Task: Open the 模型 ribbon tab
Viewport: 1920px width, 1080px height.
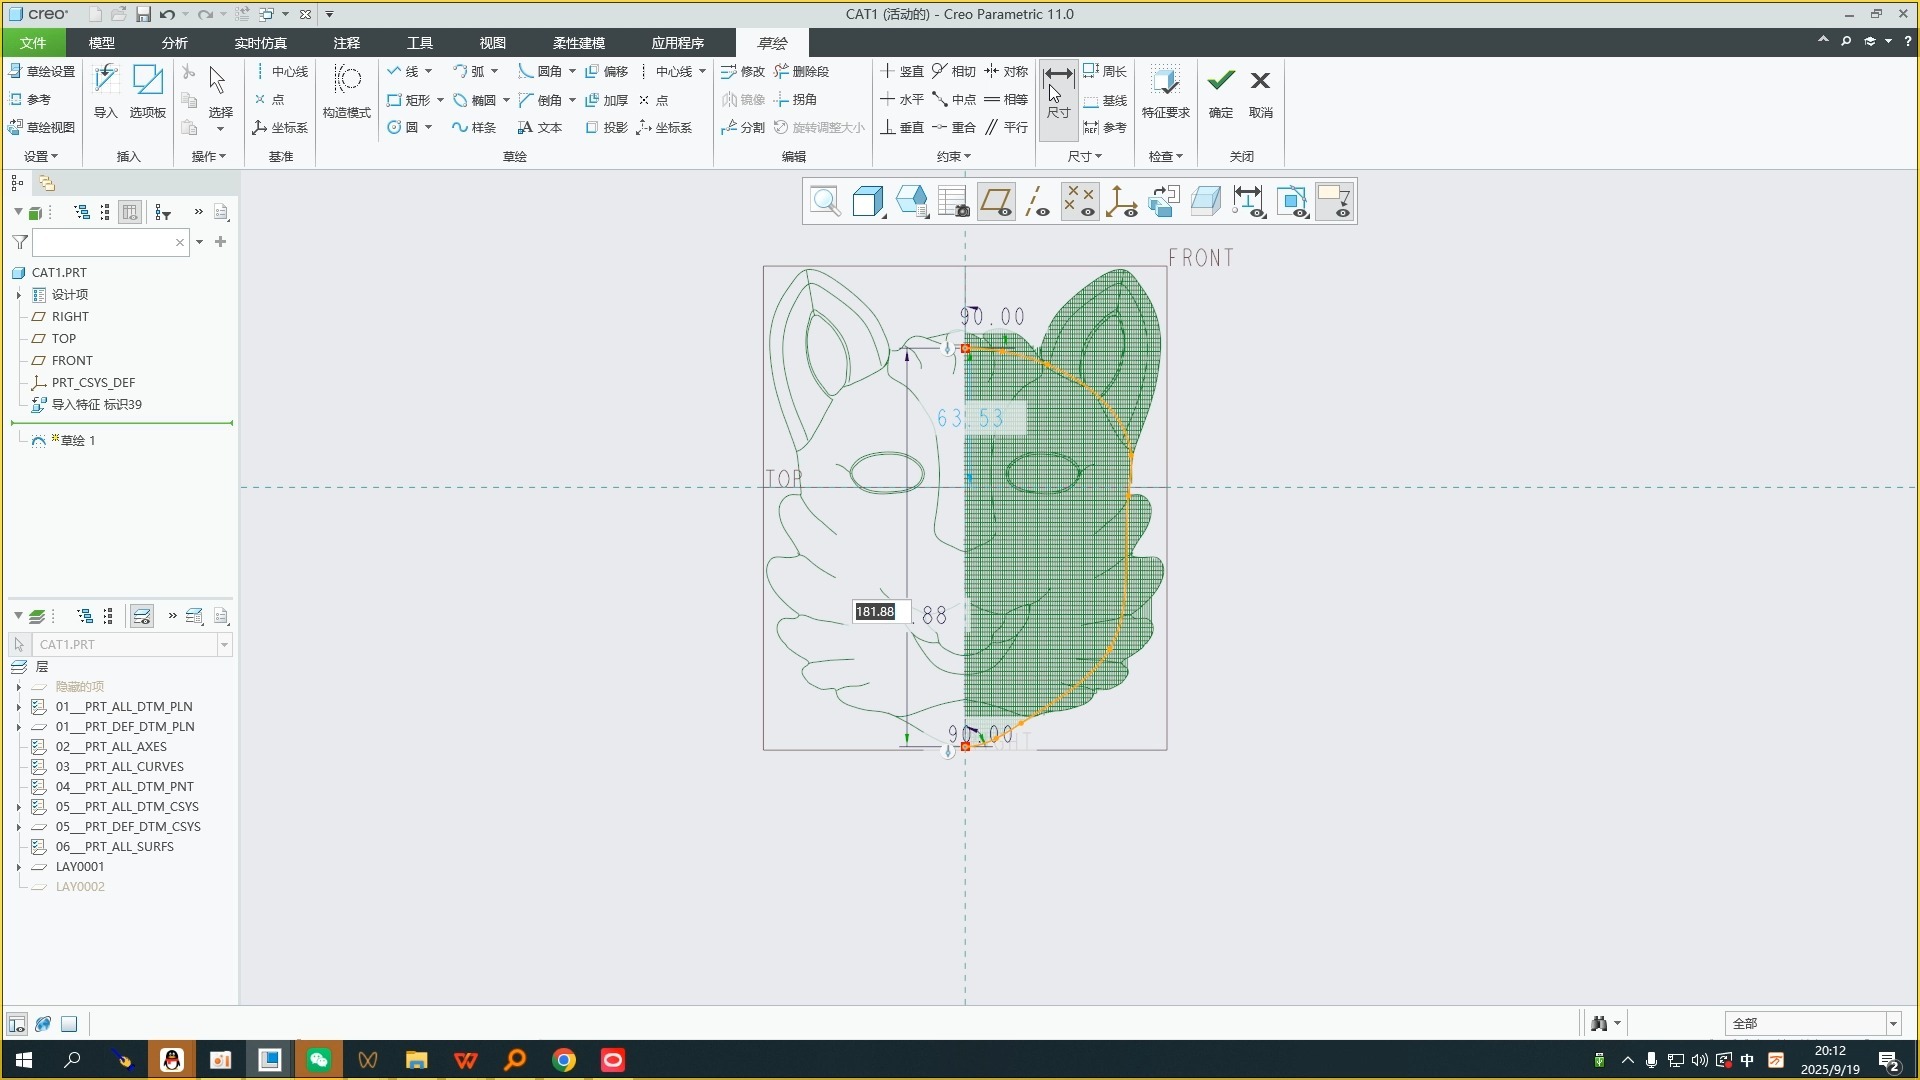Action: click(101, 43)
